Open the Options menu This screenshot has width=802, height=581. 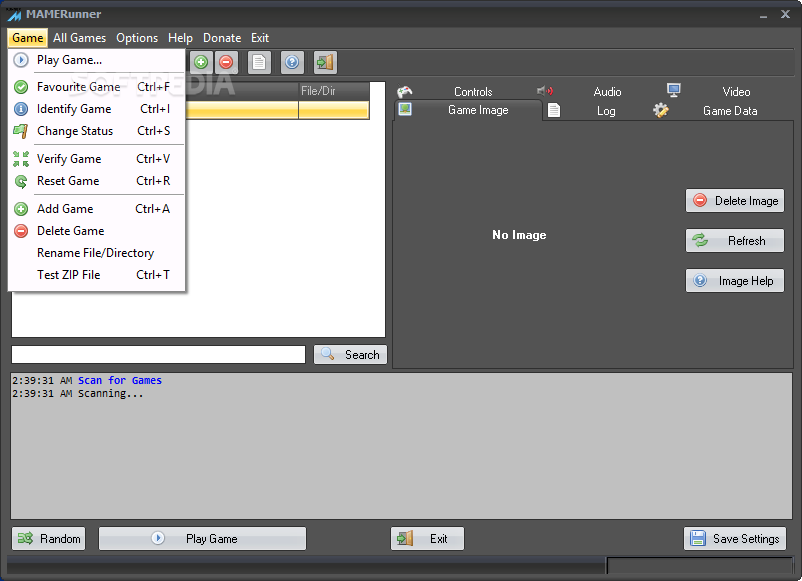[x=137, y=38]
